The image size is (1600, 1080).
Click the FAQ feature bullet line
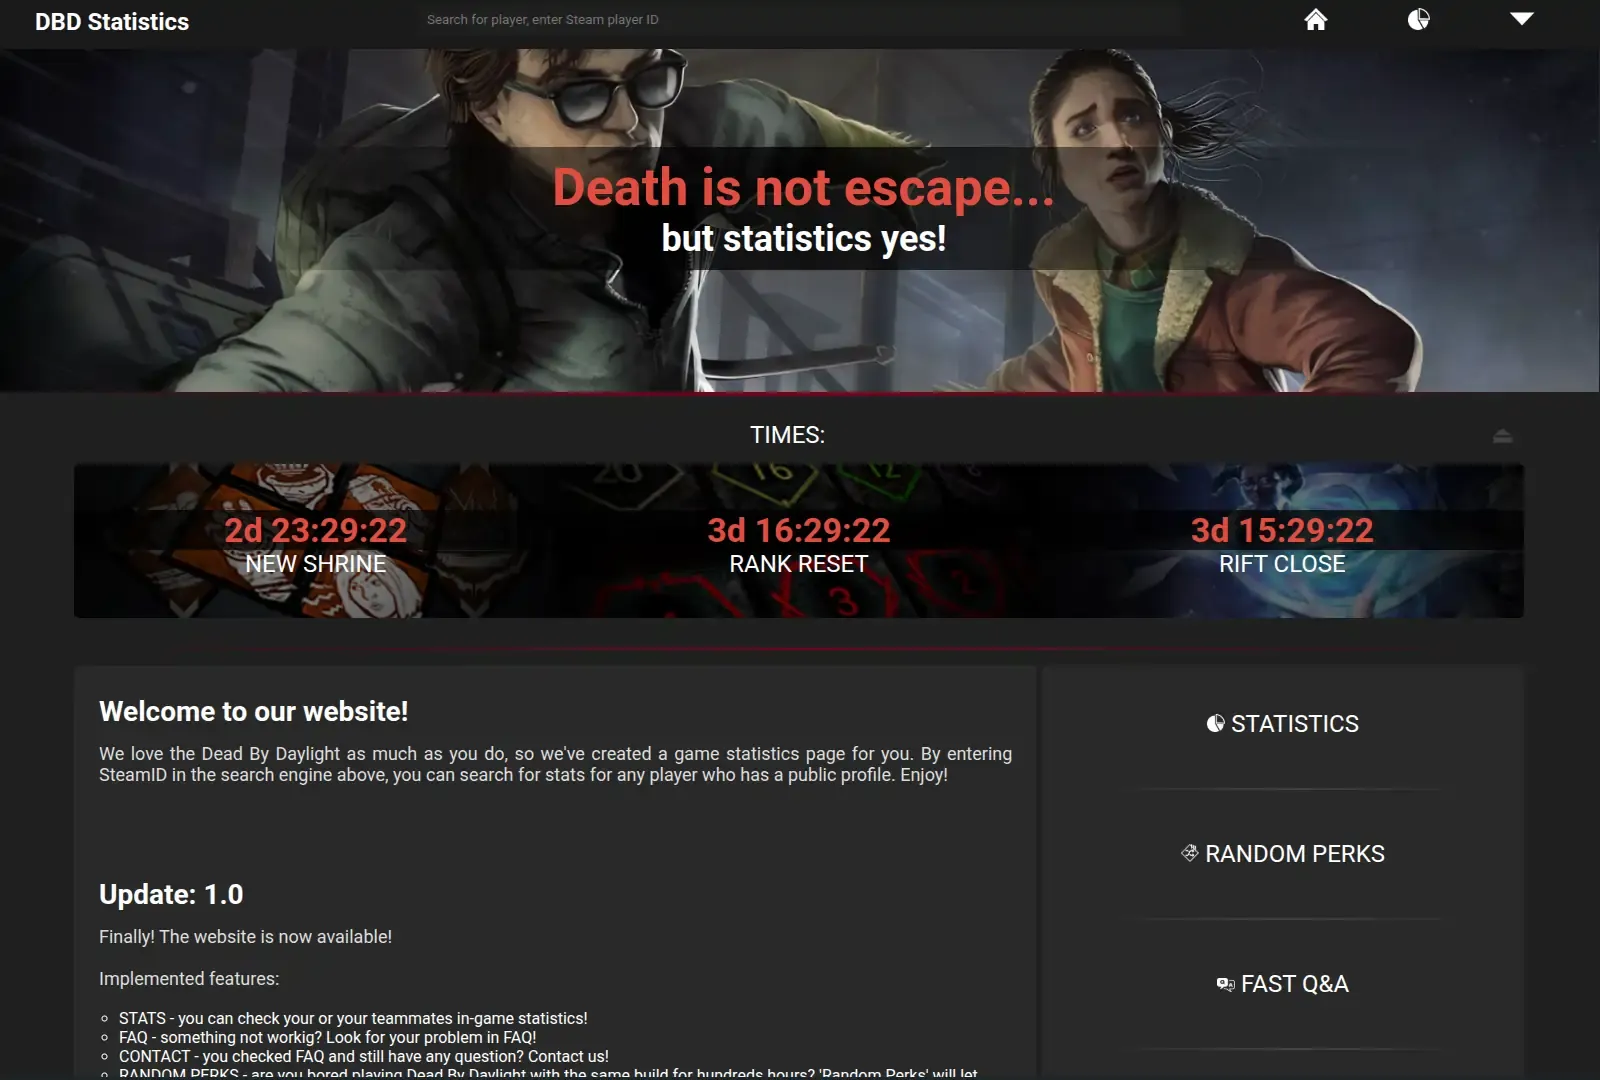[328, 1037]
